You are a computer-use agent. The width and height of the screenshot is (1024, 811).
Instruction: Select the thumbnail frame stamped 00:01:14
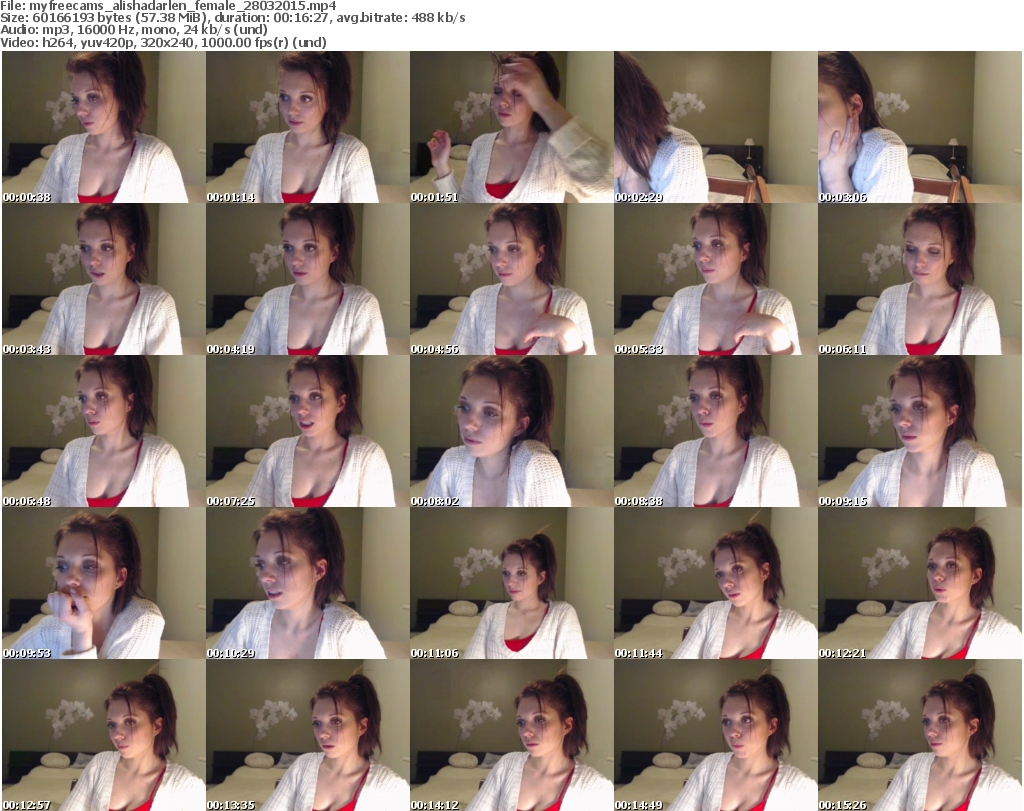click(x=308, y=127)
